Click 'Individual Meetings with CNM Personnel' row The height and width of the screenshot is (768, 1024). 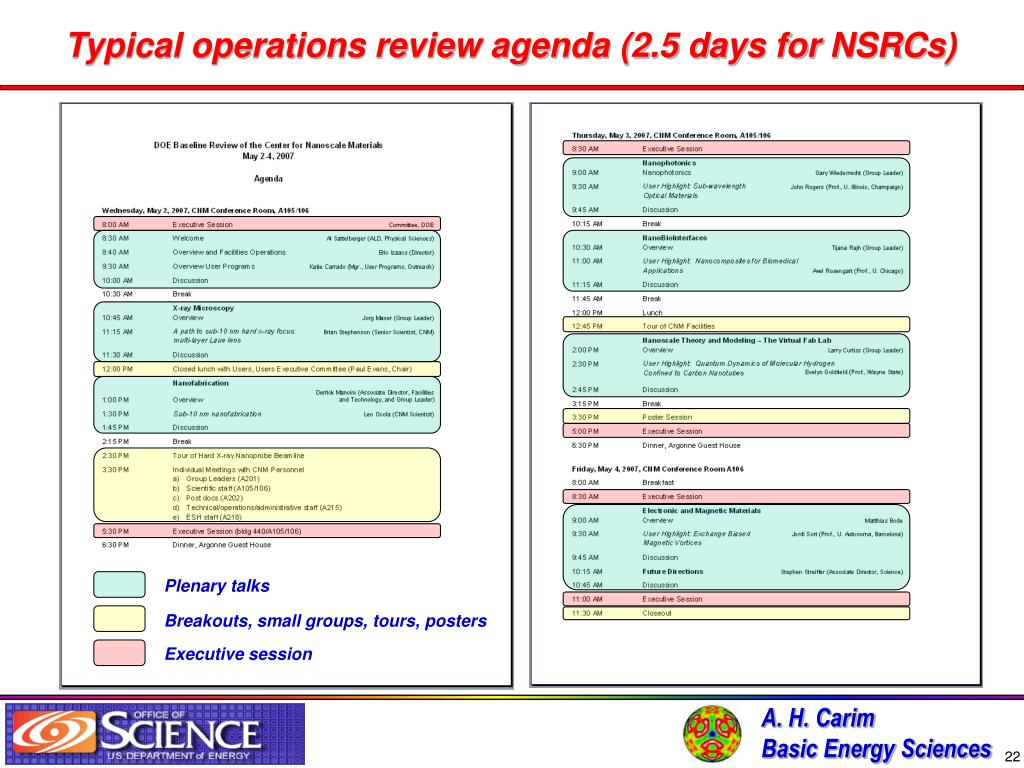[x=267, y=470]
